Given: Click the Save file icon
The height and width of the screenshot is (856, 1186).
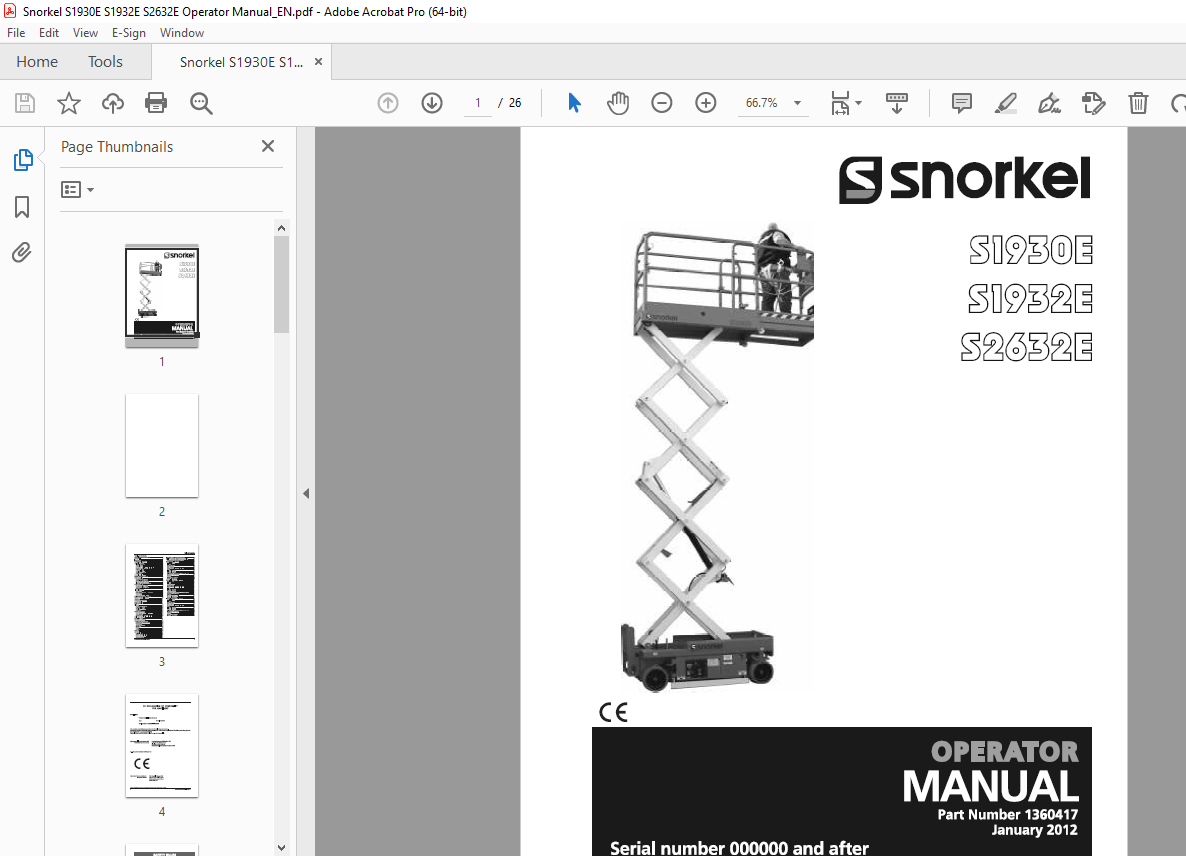Looking at the screenshot, I should (x=25, y=103).
